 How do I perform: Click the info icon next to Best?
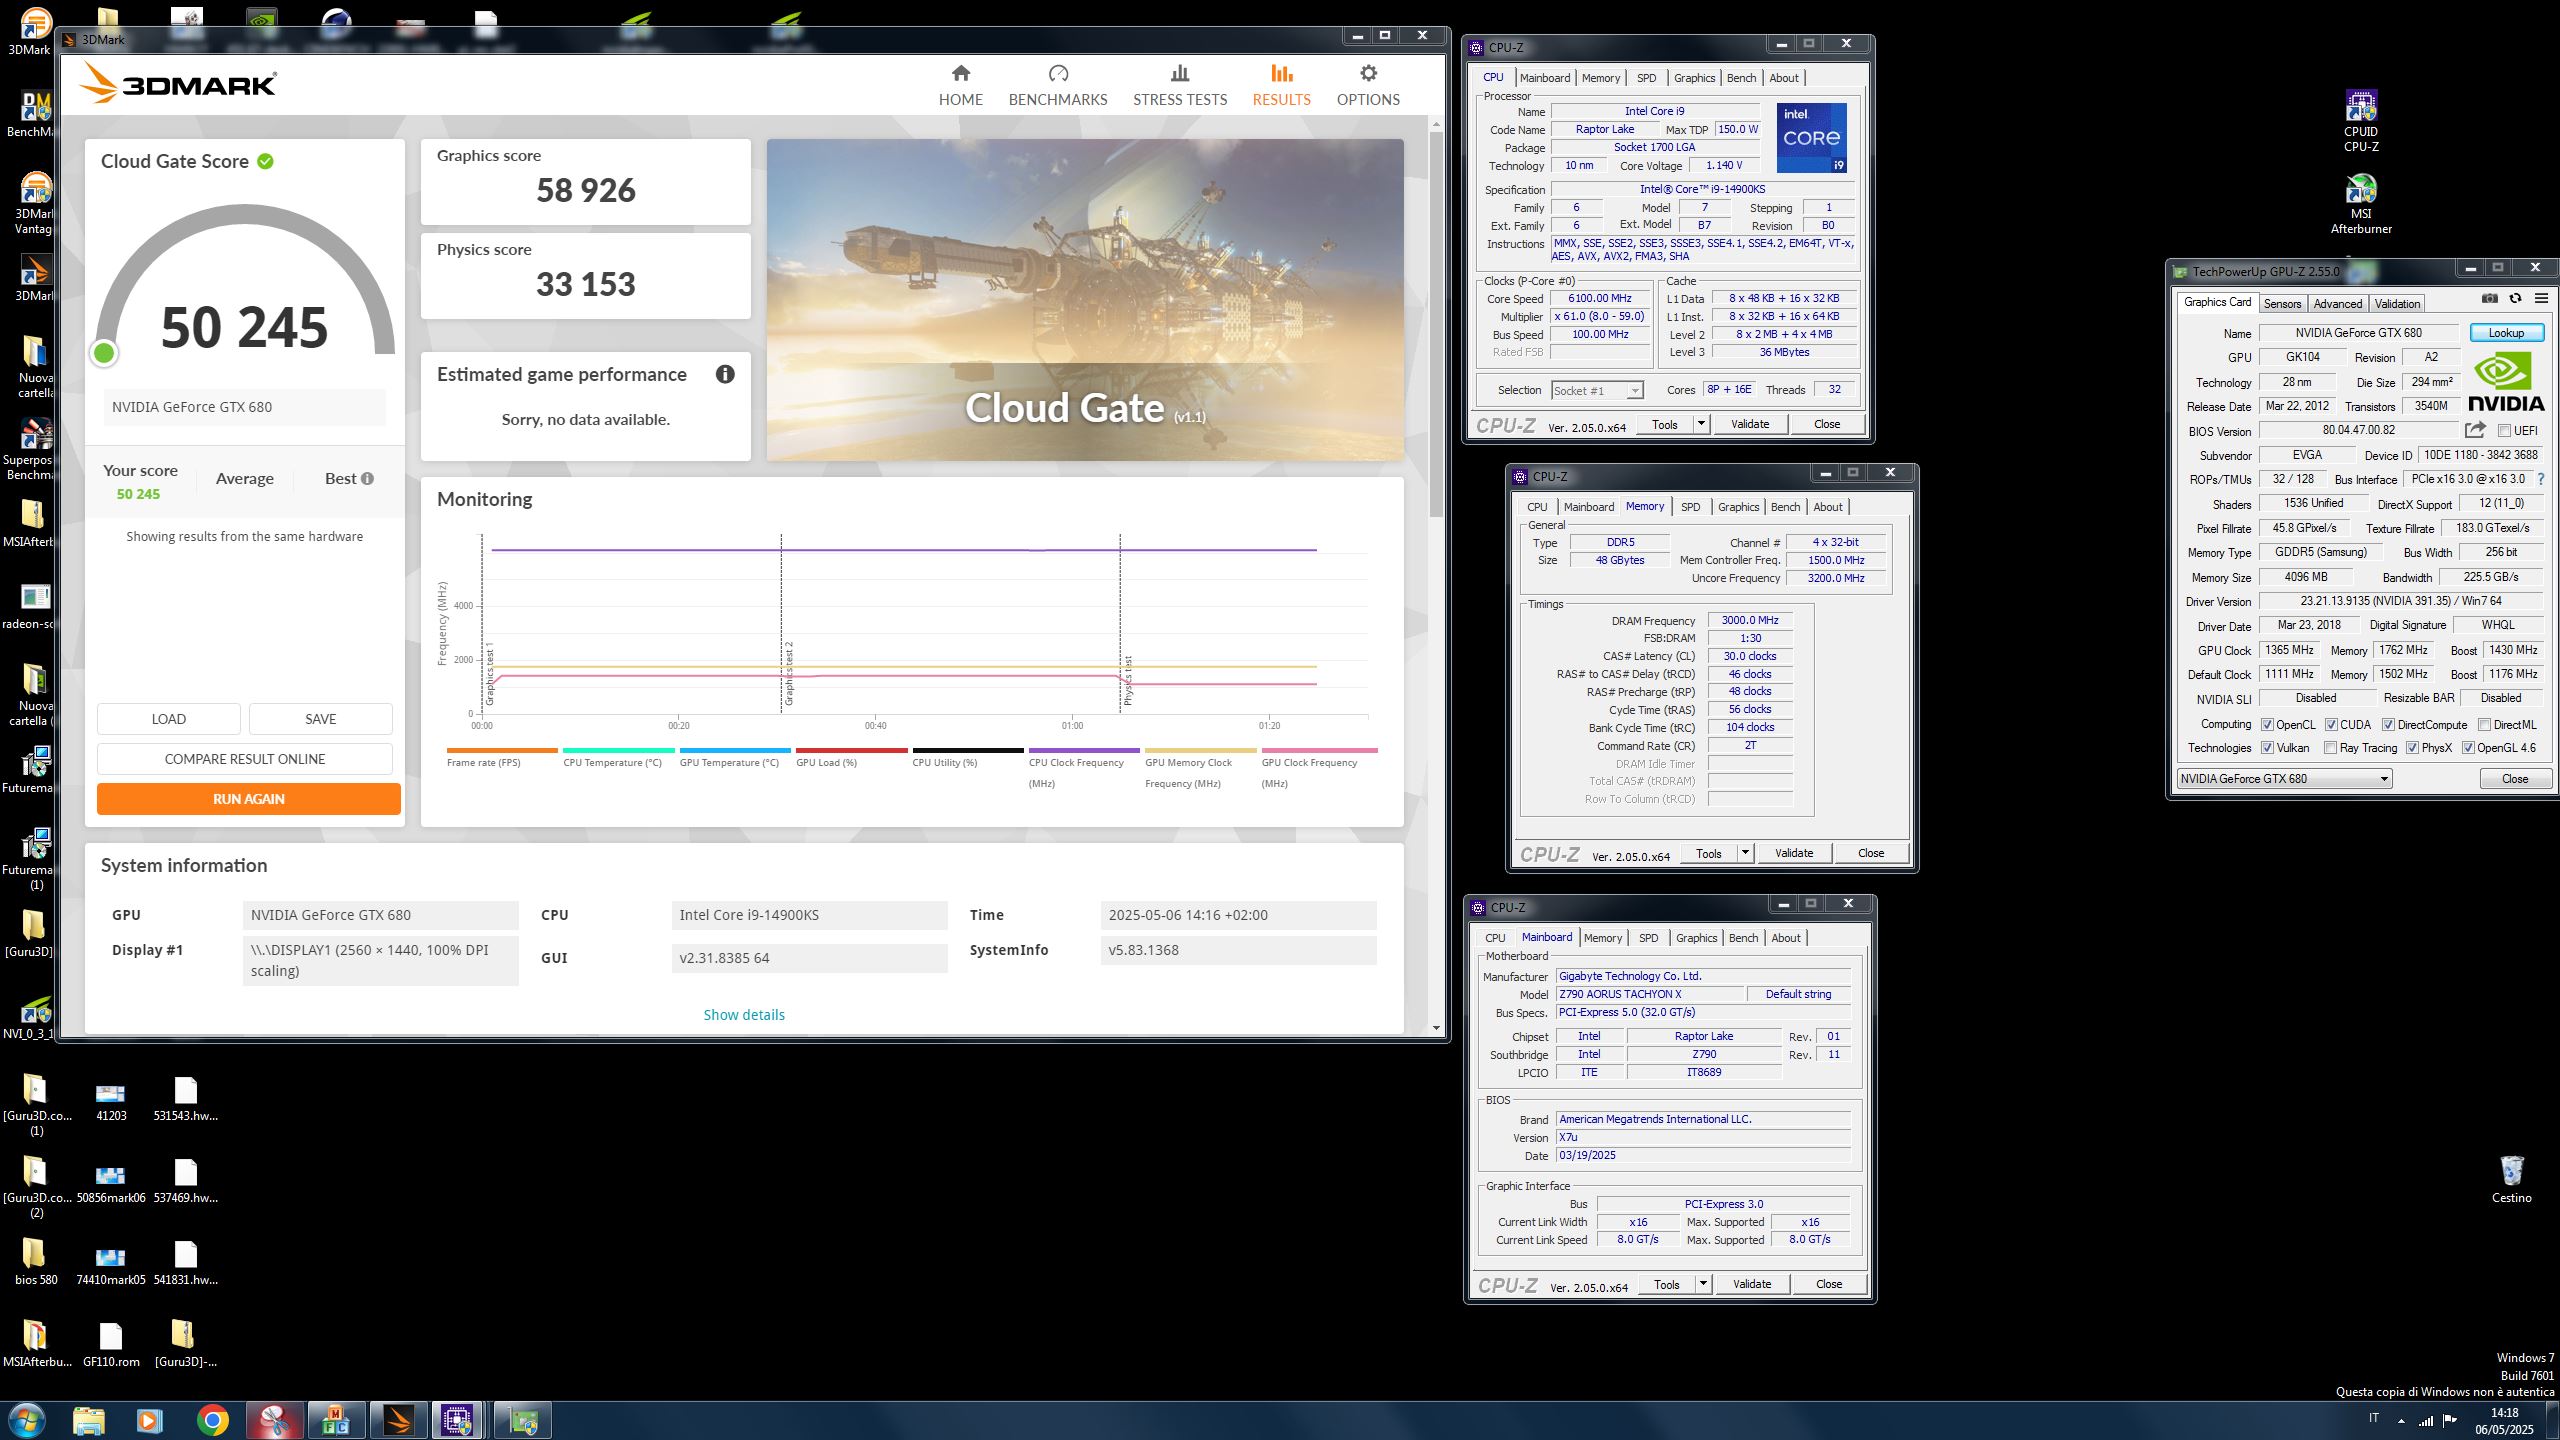[368, 478]
